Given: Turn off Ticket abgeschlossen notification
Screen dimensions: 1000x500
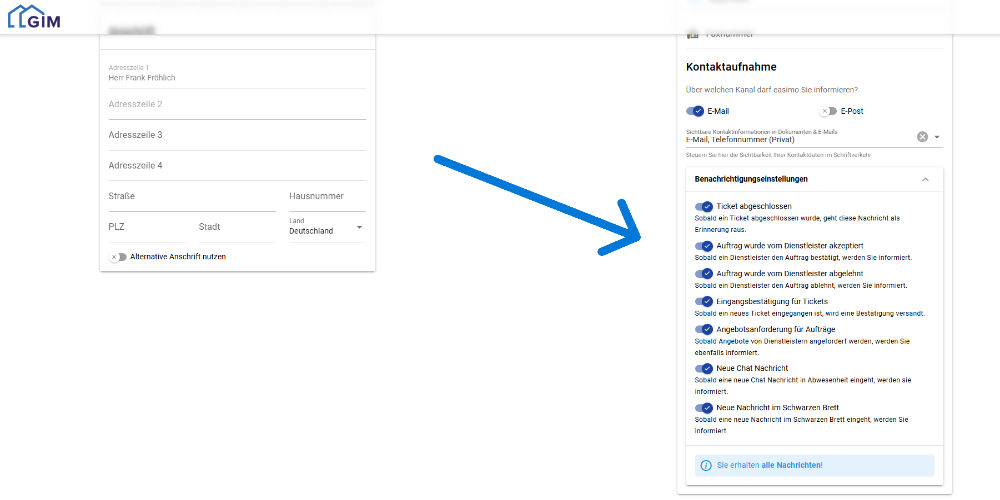Looking at the screenshot, I should click(x=704, y=207).
